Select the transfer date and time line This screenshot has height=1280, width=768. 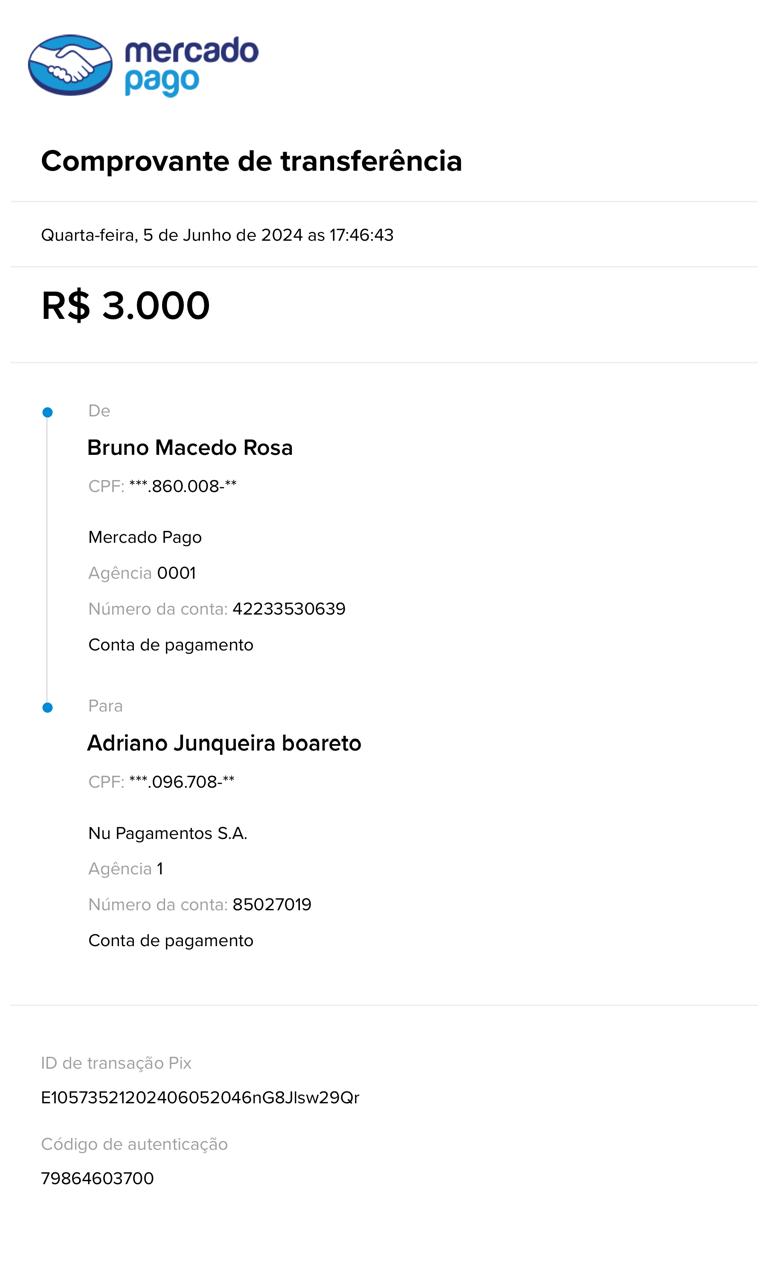217,235
